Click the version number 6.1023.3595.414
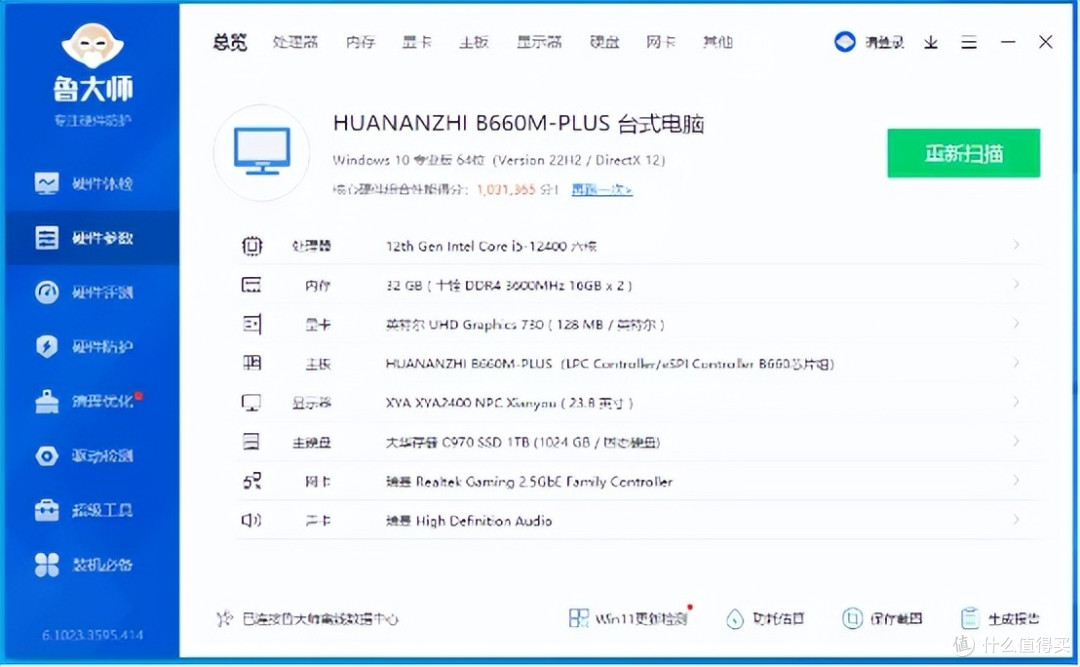 [x=92, y=635]
